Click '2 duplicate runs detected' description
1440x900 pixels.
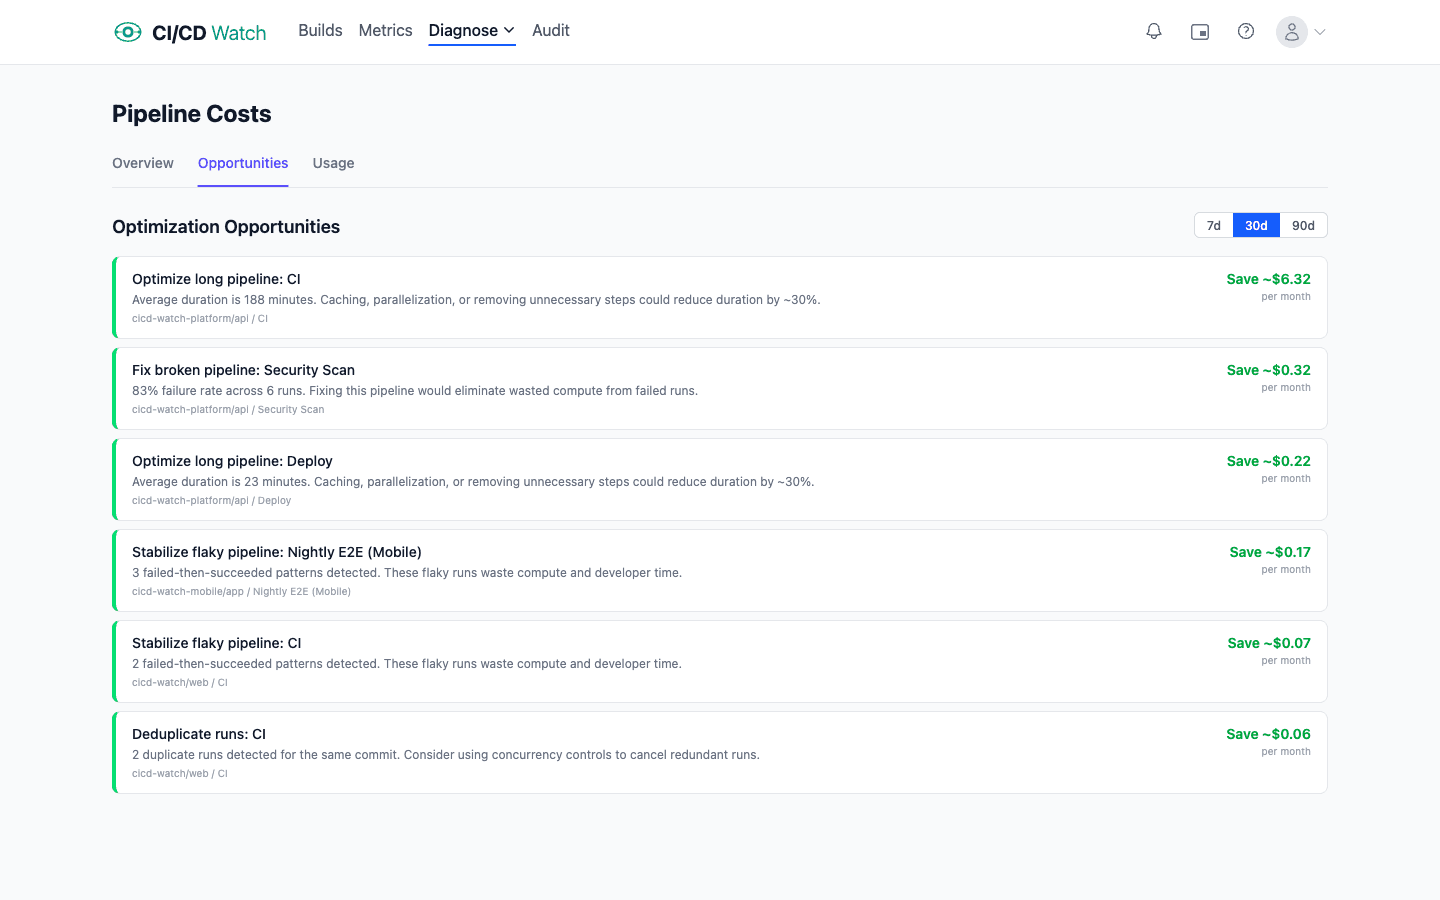click(446, 755)
